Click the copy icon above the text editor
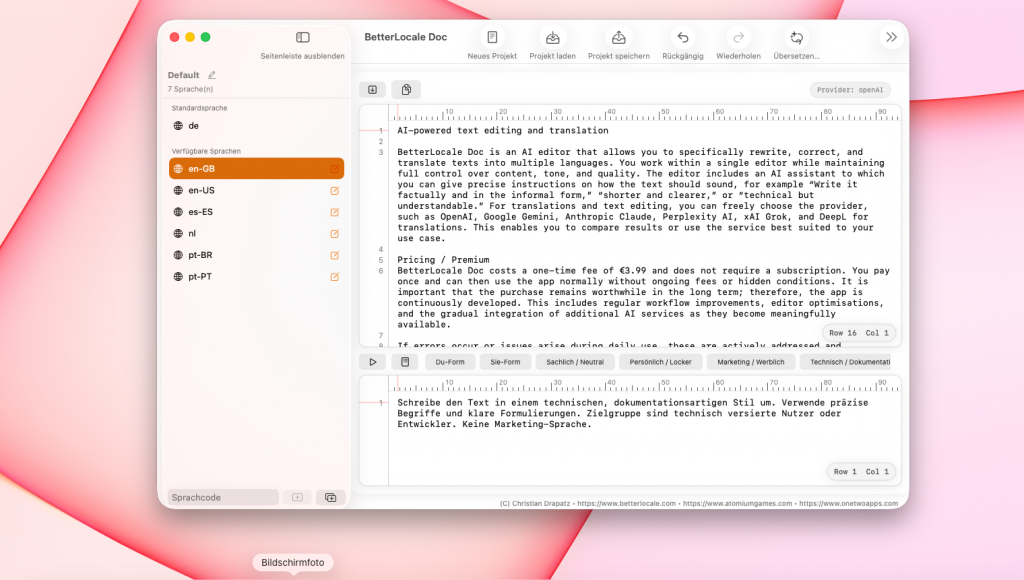Image resolution: width=1024 pixels, height=580 pixels. (x=406, y=90)
